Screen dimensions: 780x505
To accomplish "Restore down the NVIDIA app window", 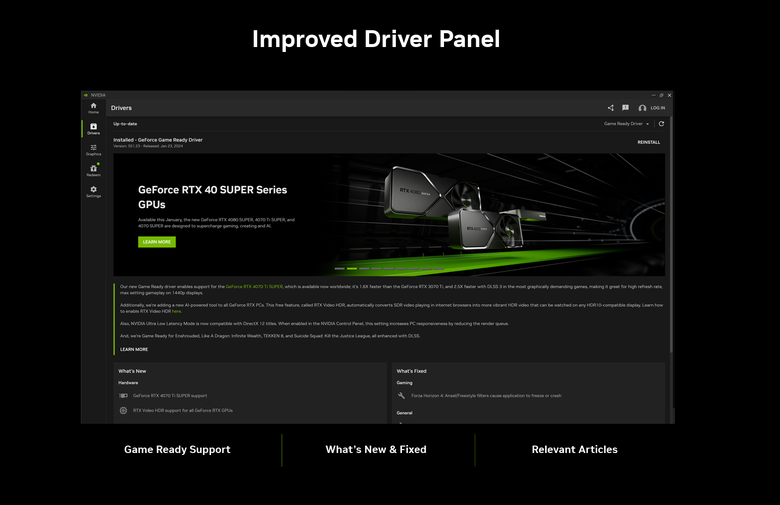I will 661,95.
